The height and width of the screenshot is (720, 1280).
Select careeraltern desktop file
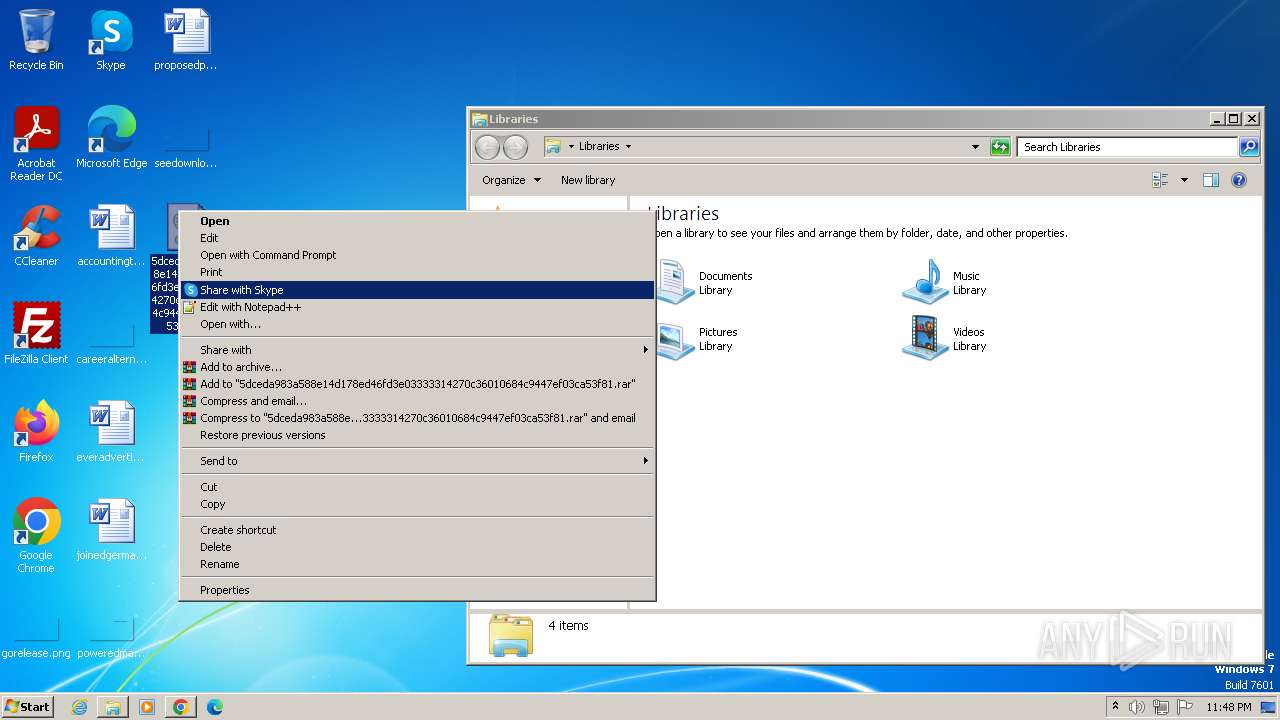pos(111,344)
